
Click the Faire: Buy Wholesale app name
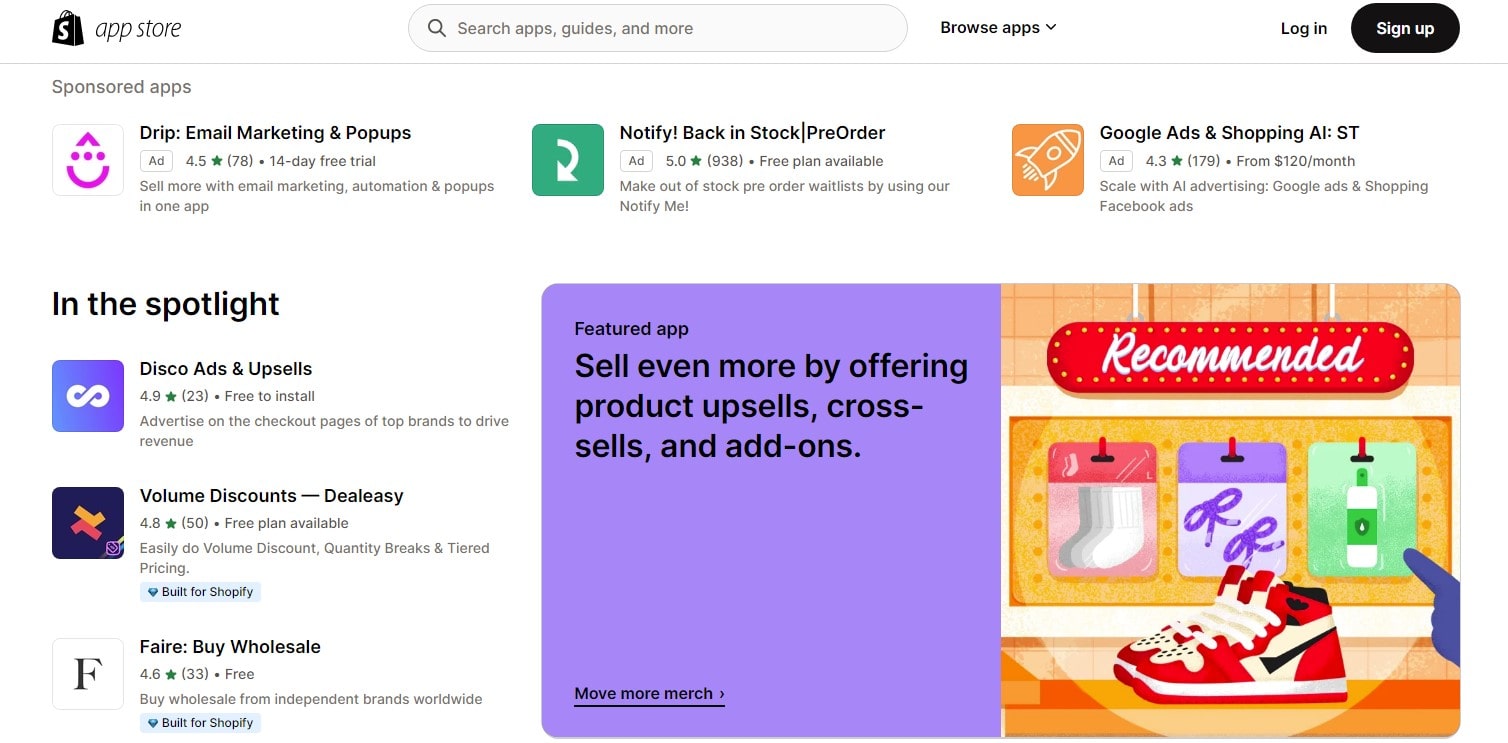pos(230,647)
